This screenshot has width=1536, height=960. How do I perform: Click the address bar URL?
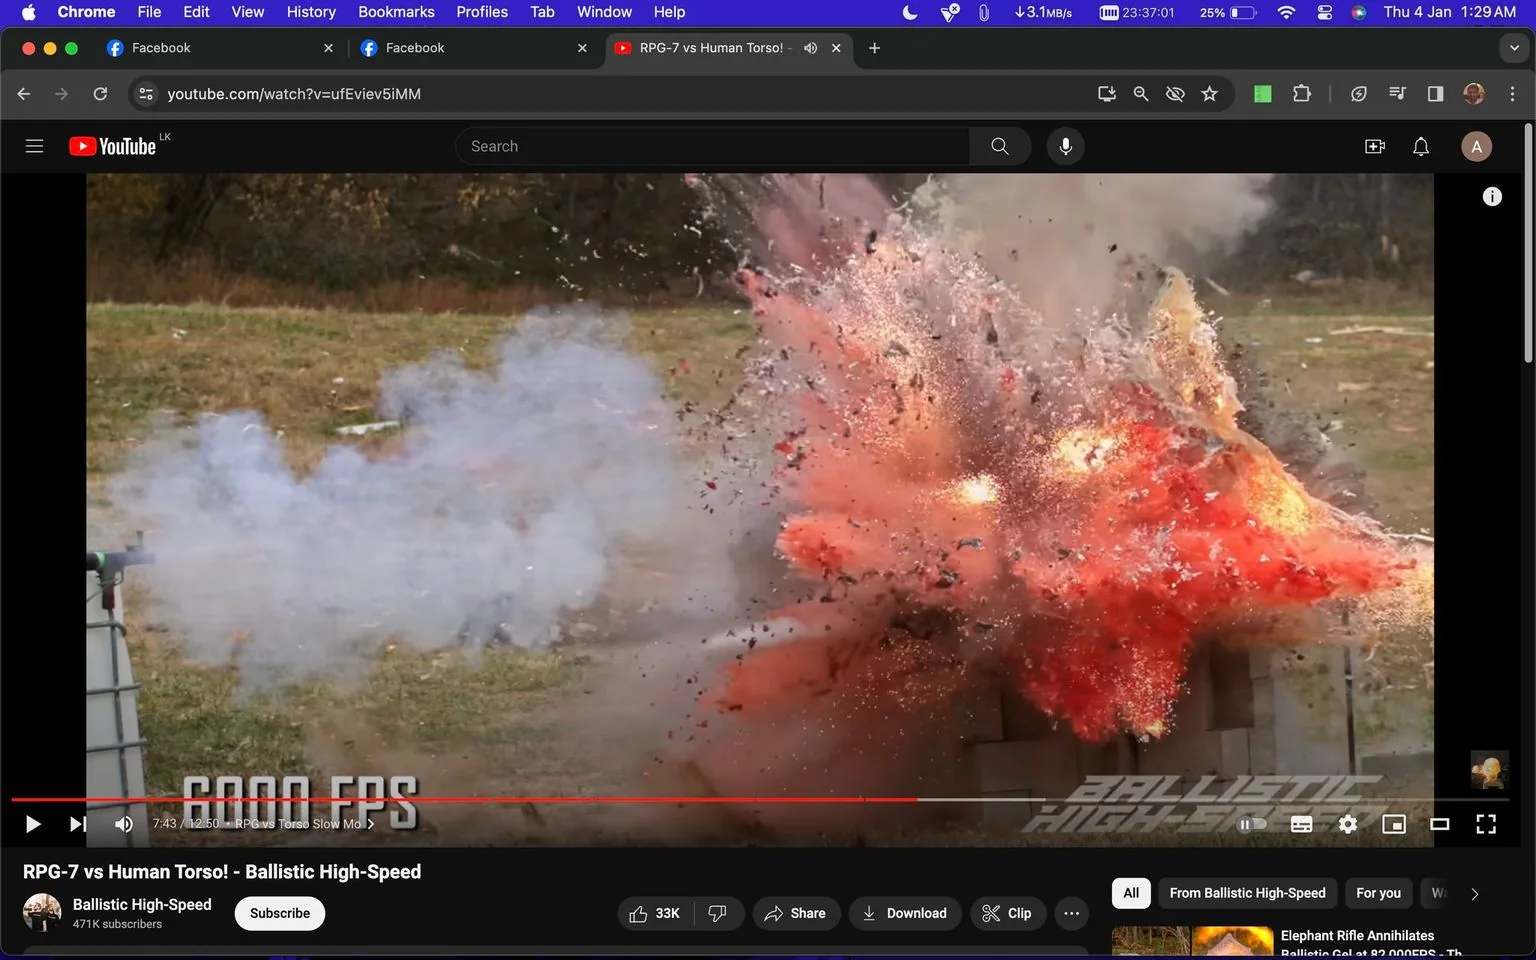(294, 94)
